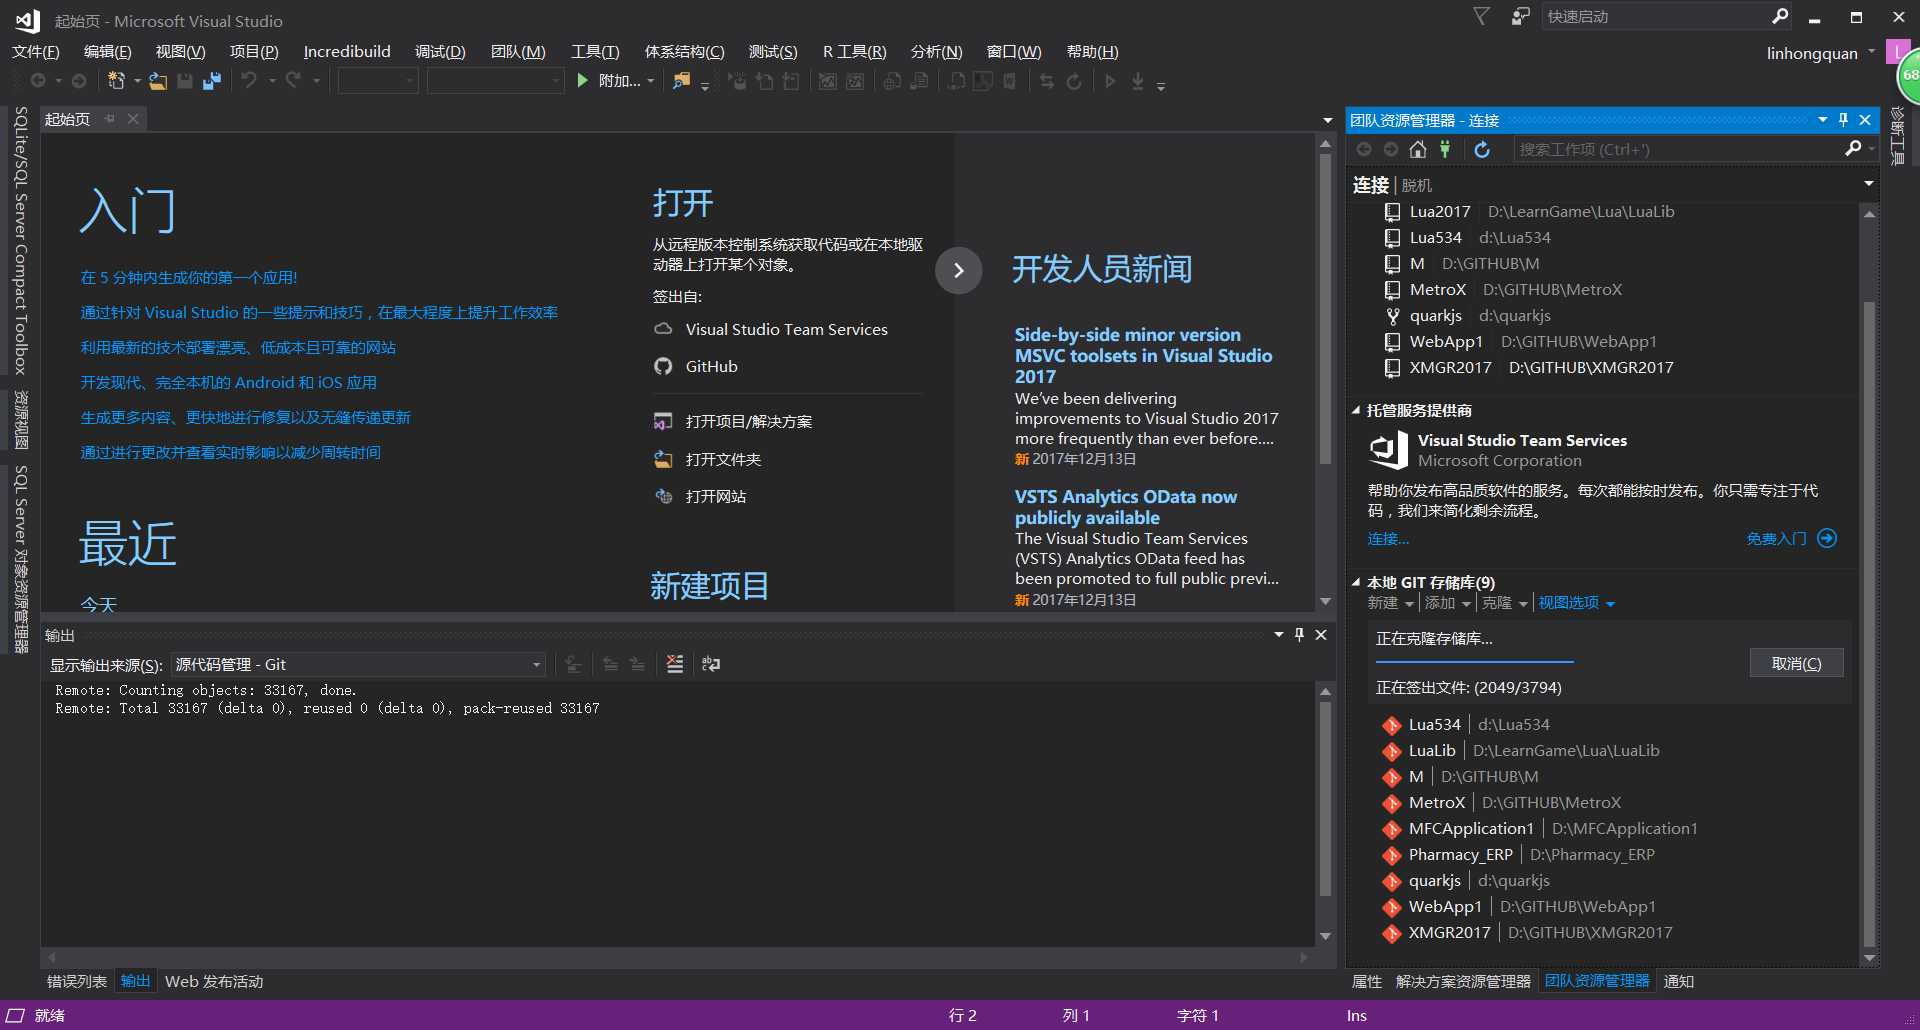
Task: Click the Refresh icon in Team Explorer
Action: pos(1482,149)
